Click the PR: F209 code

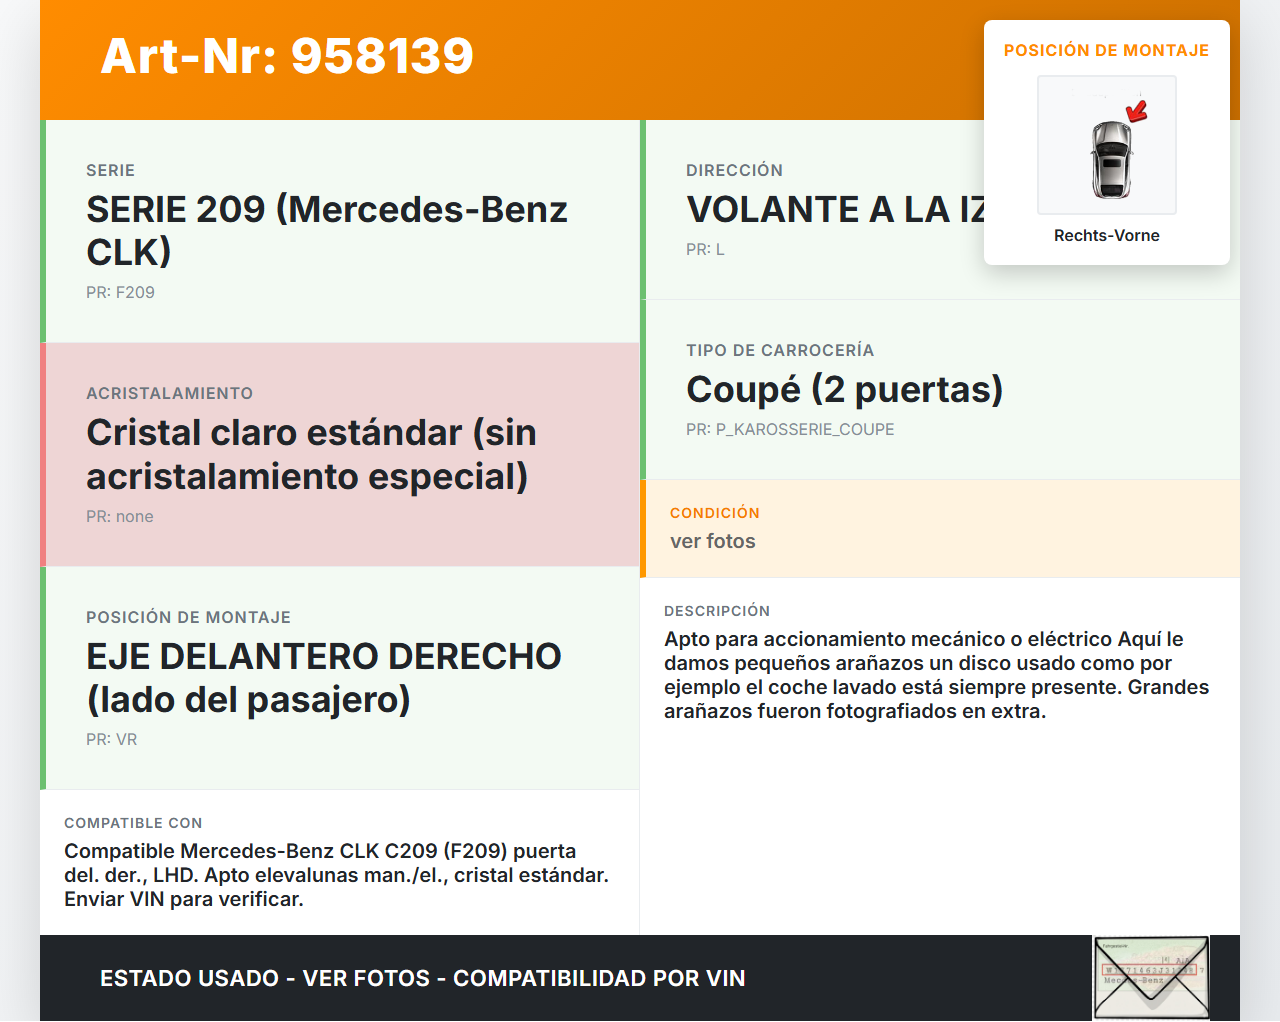120,292
